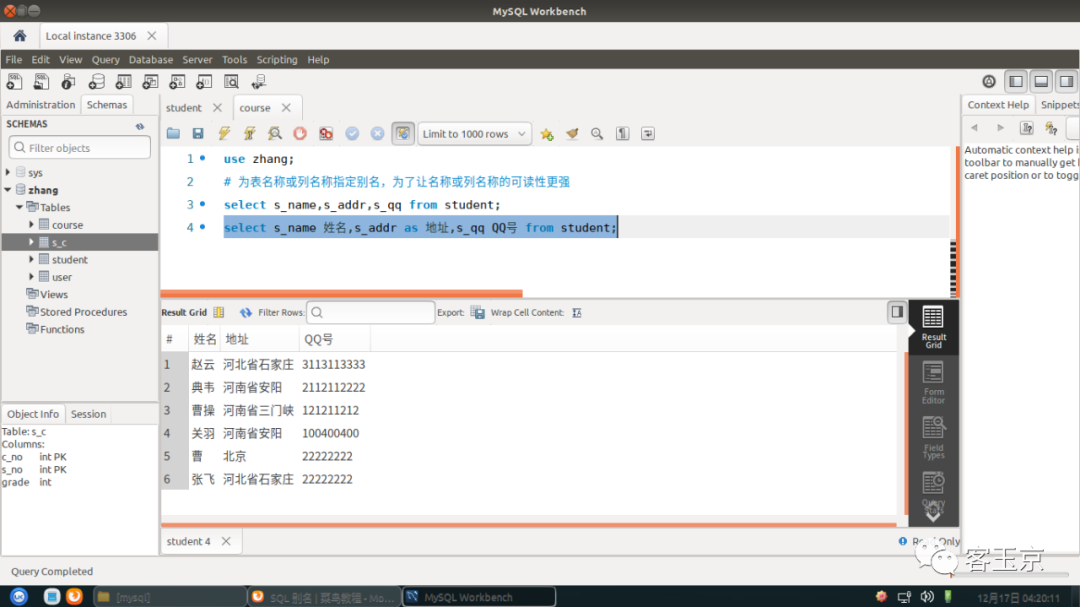
Task: Open Firefox from the taskbar
Action: coord(74,597)
